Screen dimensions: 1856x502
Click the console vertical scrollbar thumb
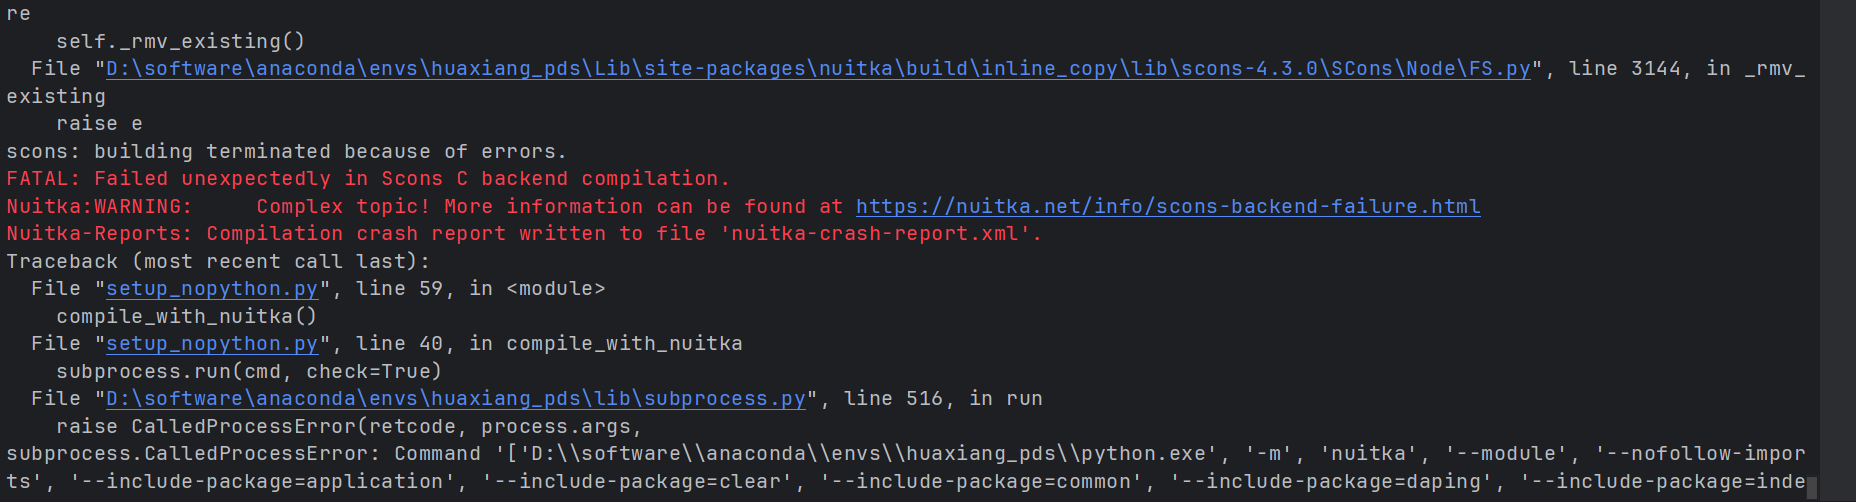coord(1811,488)
